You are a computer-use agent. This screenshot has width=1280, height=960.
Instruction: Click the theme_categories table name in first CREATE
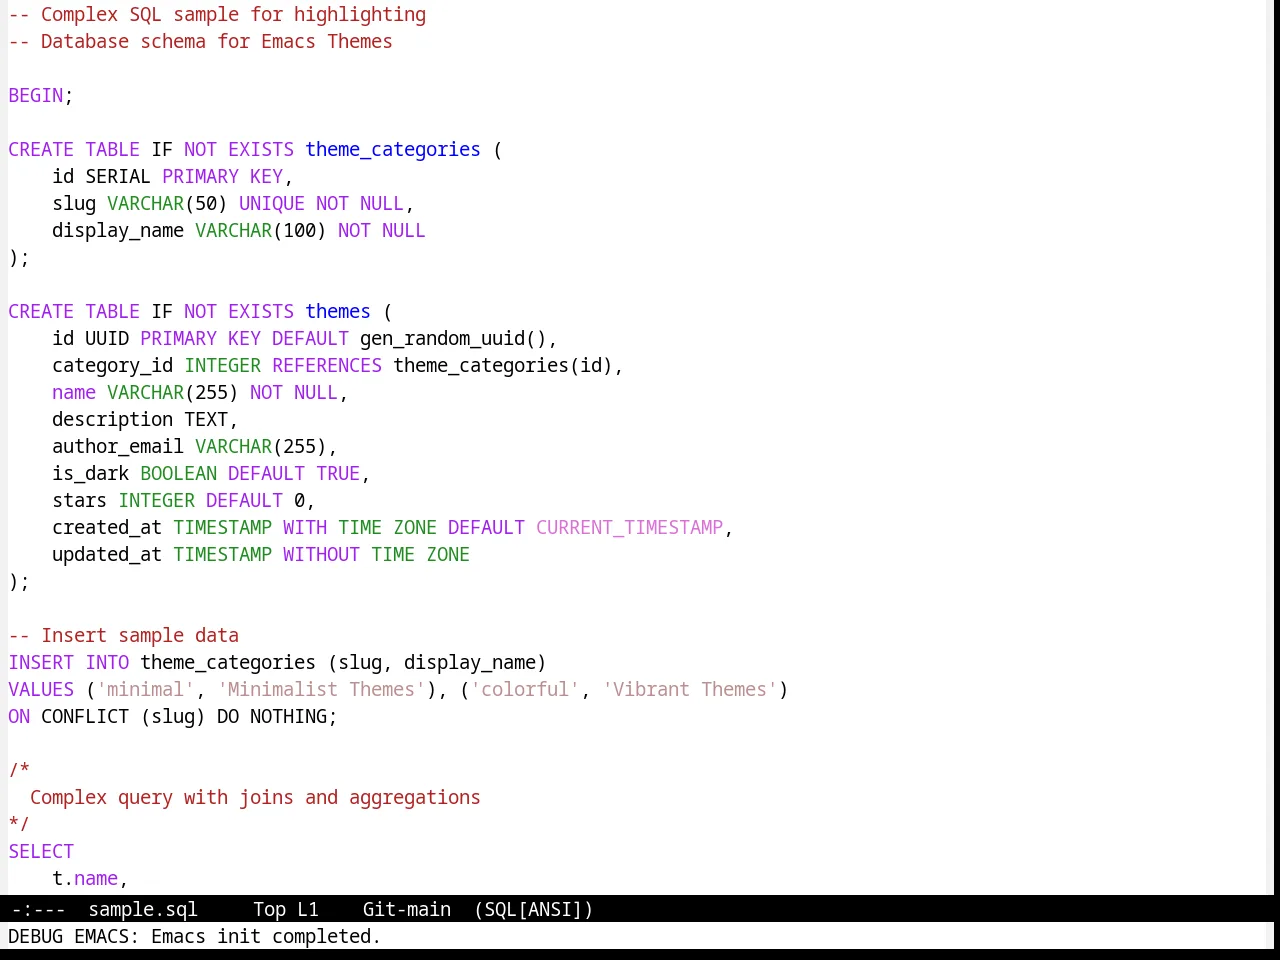(x=393, y=149)
